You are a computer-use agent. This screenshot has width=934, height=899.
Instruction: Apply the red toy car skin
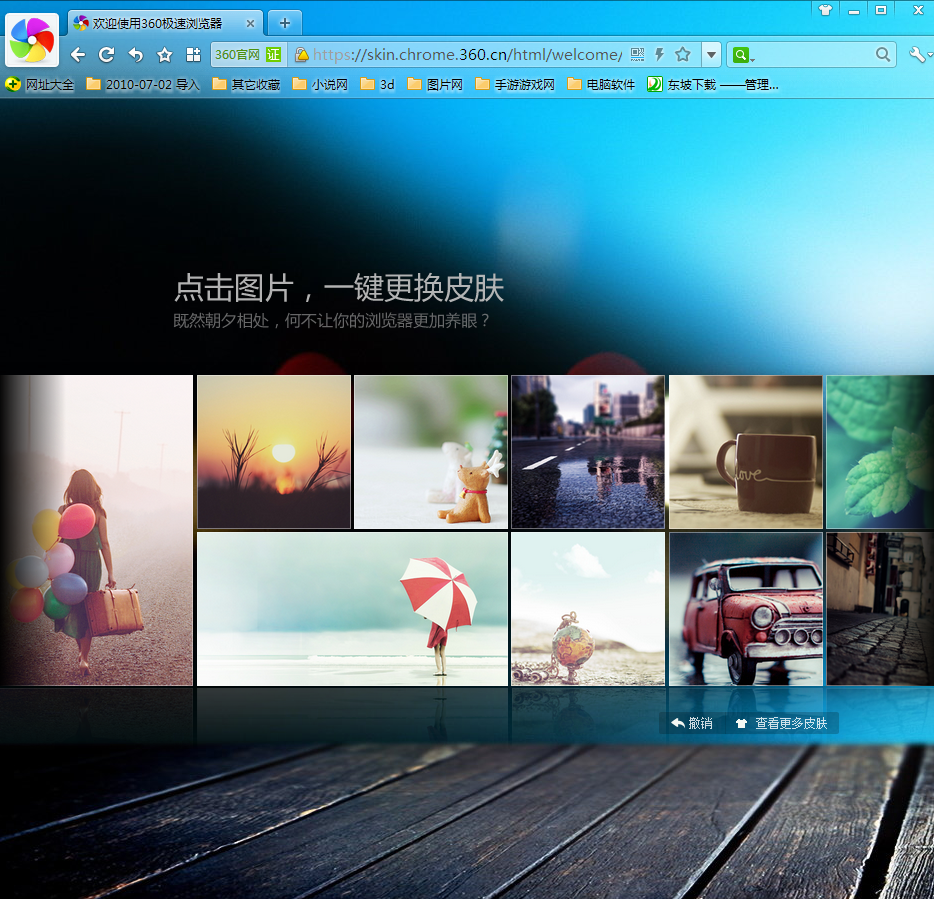coord(746,609)
